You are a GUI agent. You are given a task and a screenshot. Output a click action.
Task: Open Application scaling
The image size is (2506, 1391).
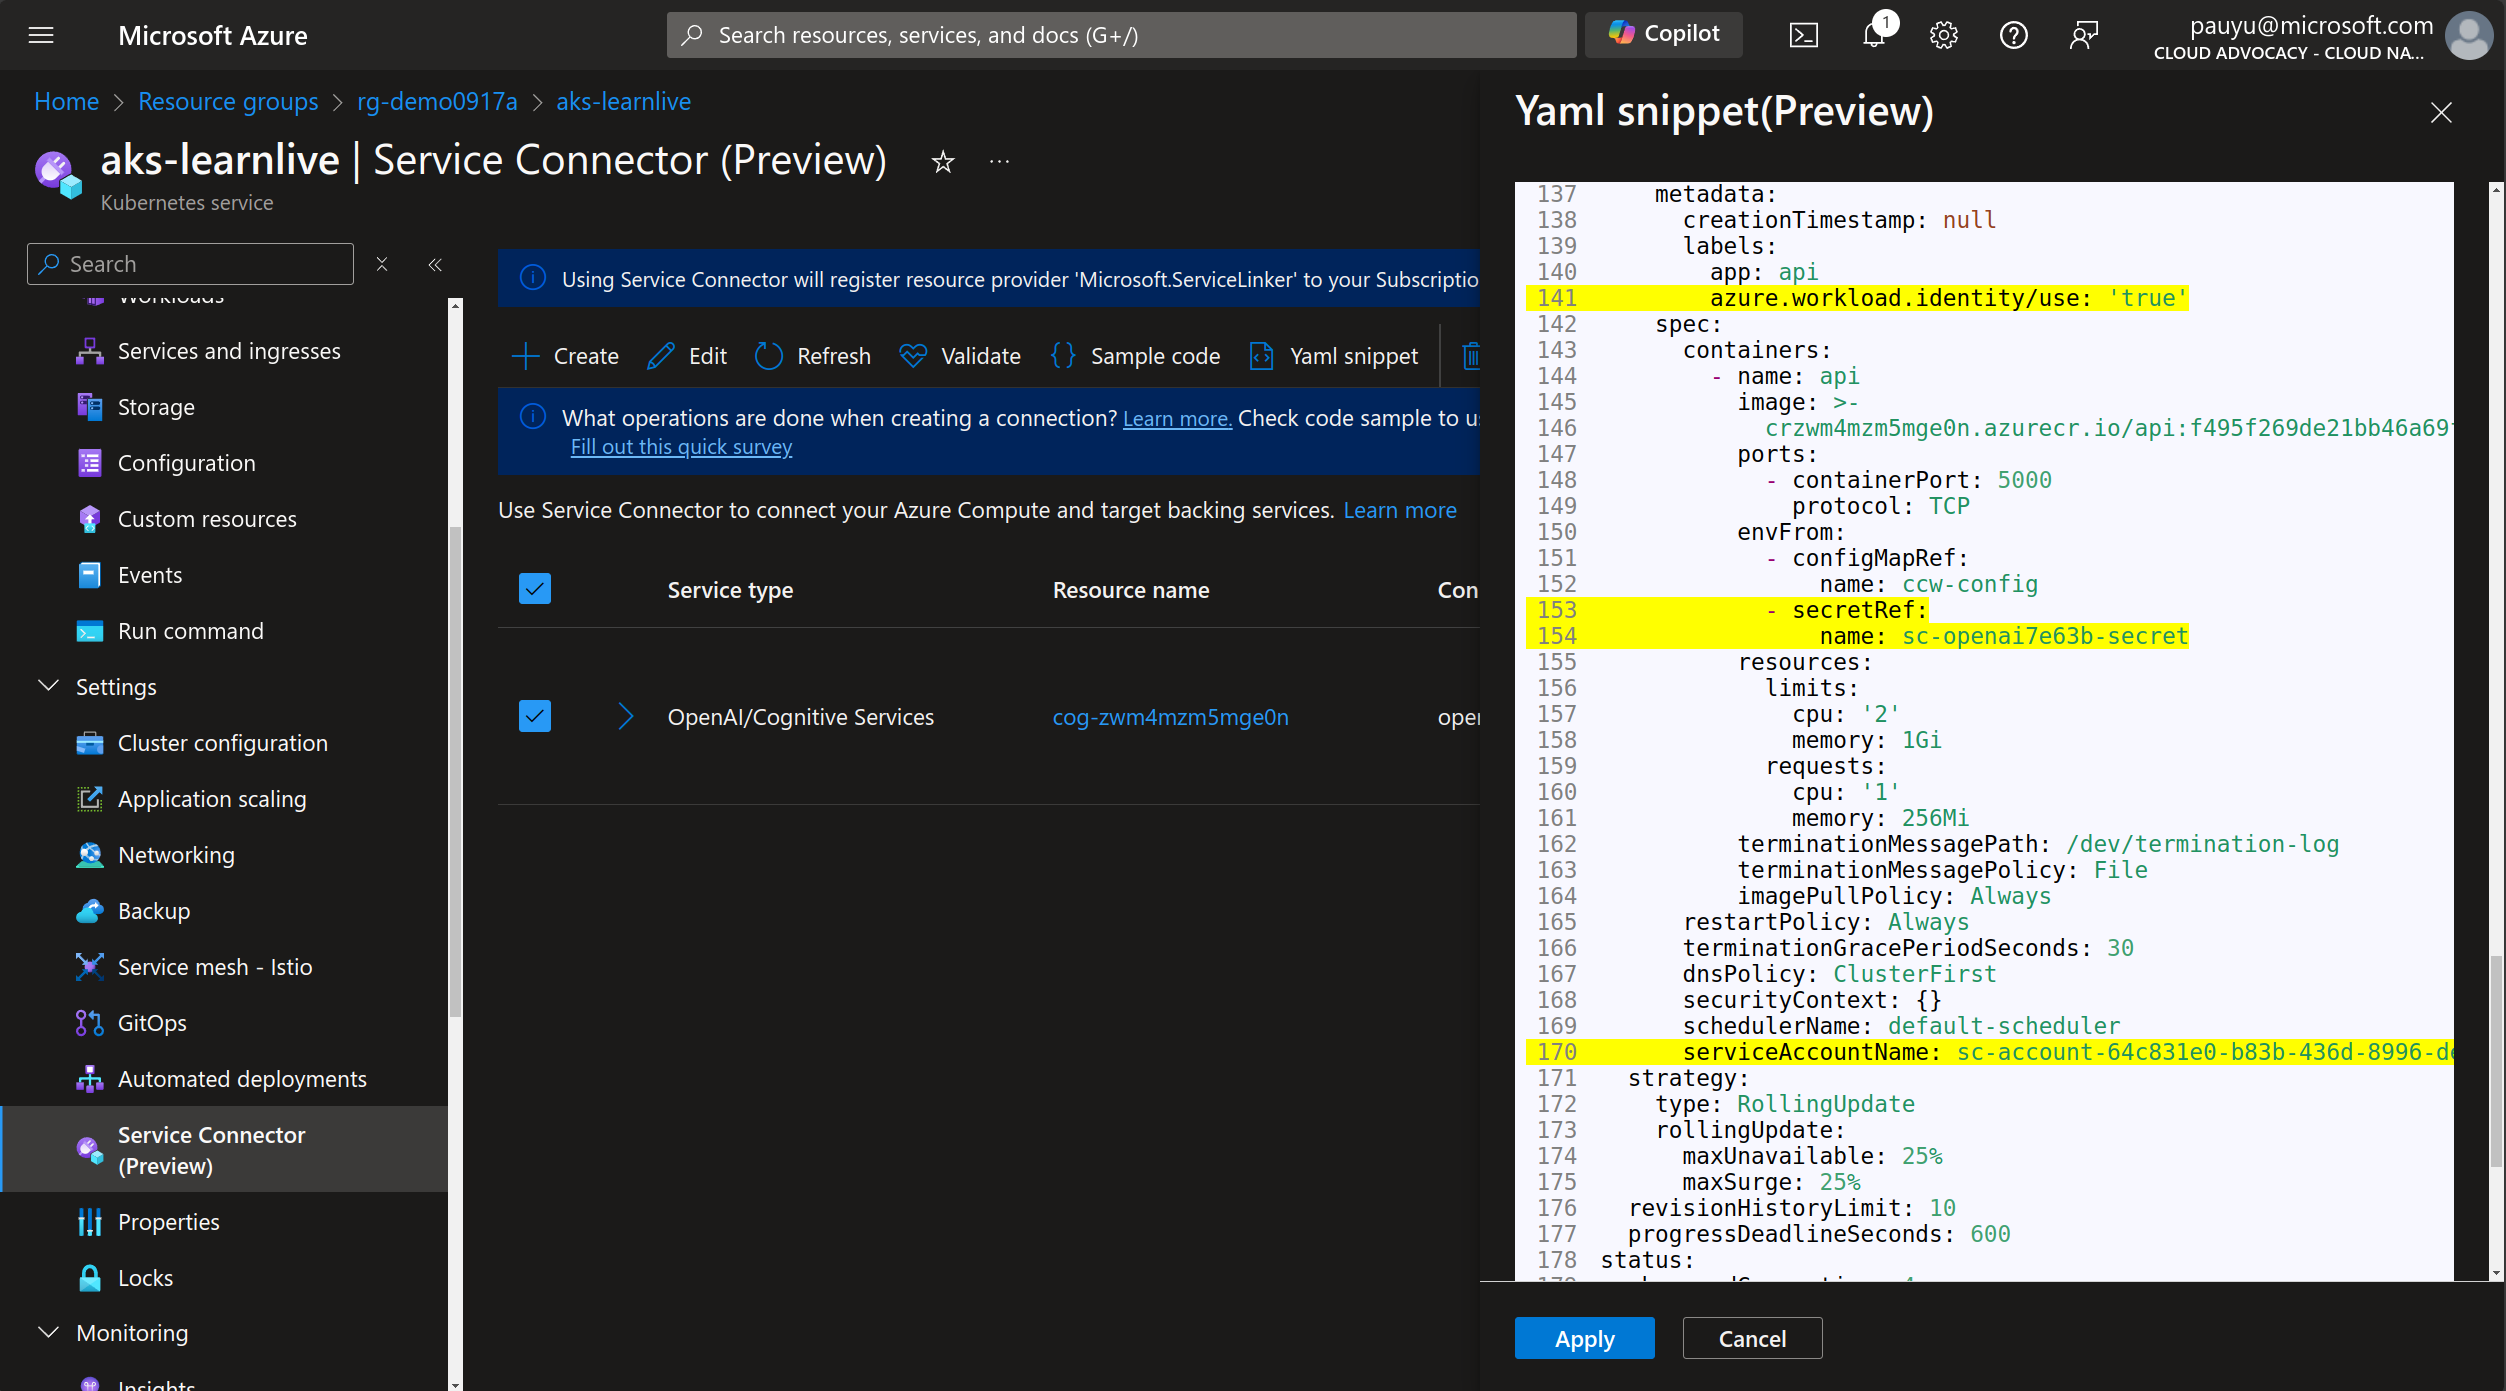pyautogui.click(x=212, y=799)
